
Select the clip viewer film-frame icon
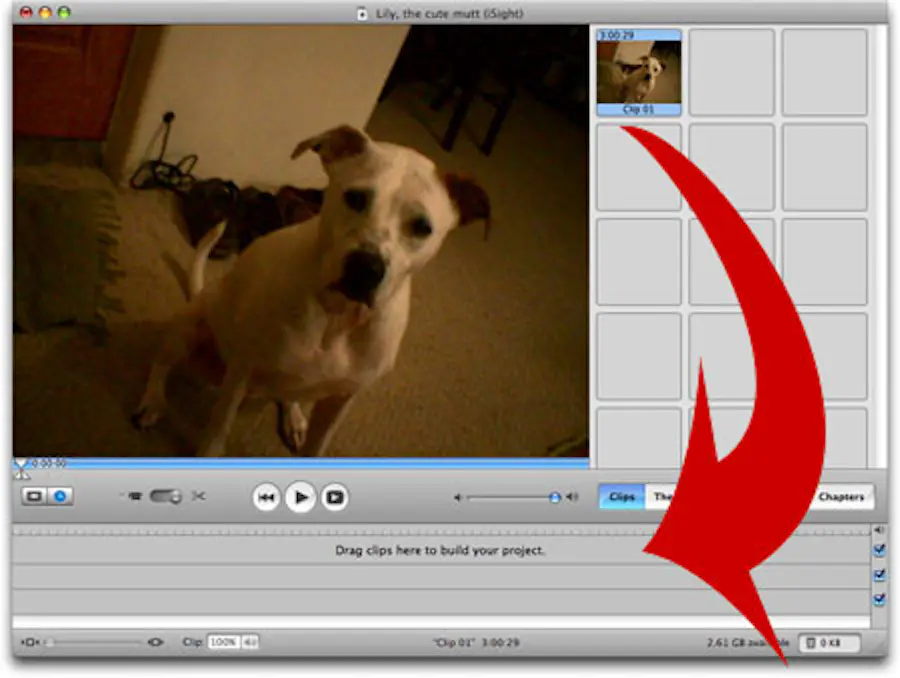point(31,495)
